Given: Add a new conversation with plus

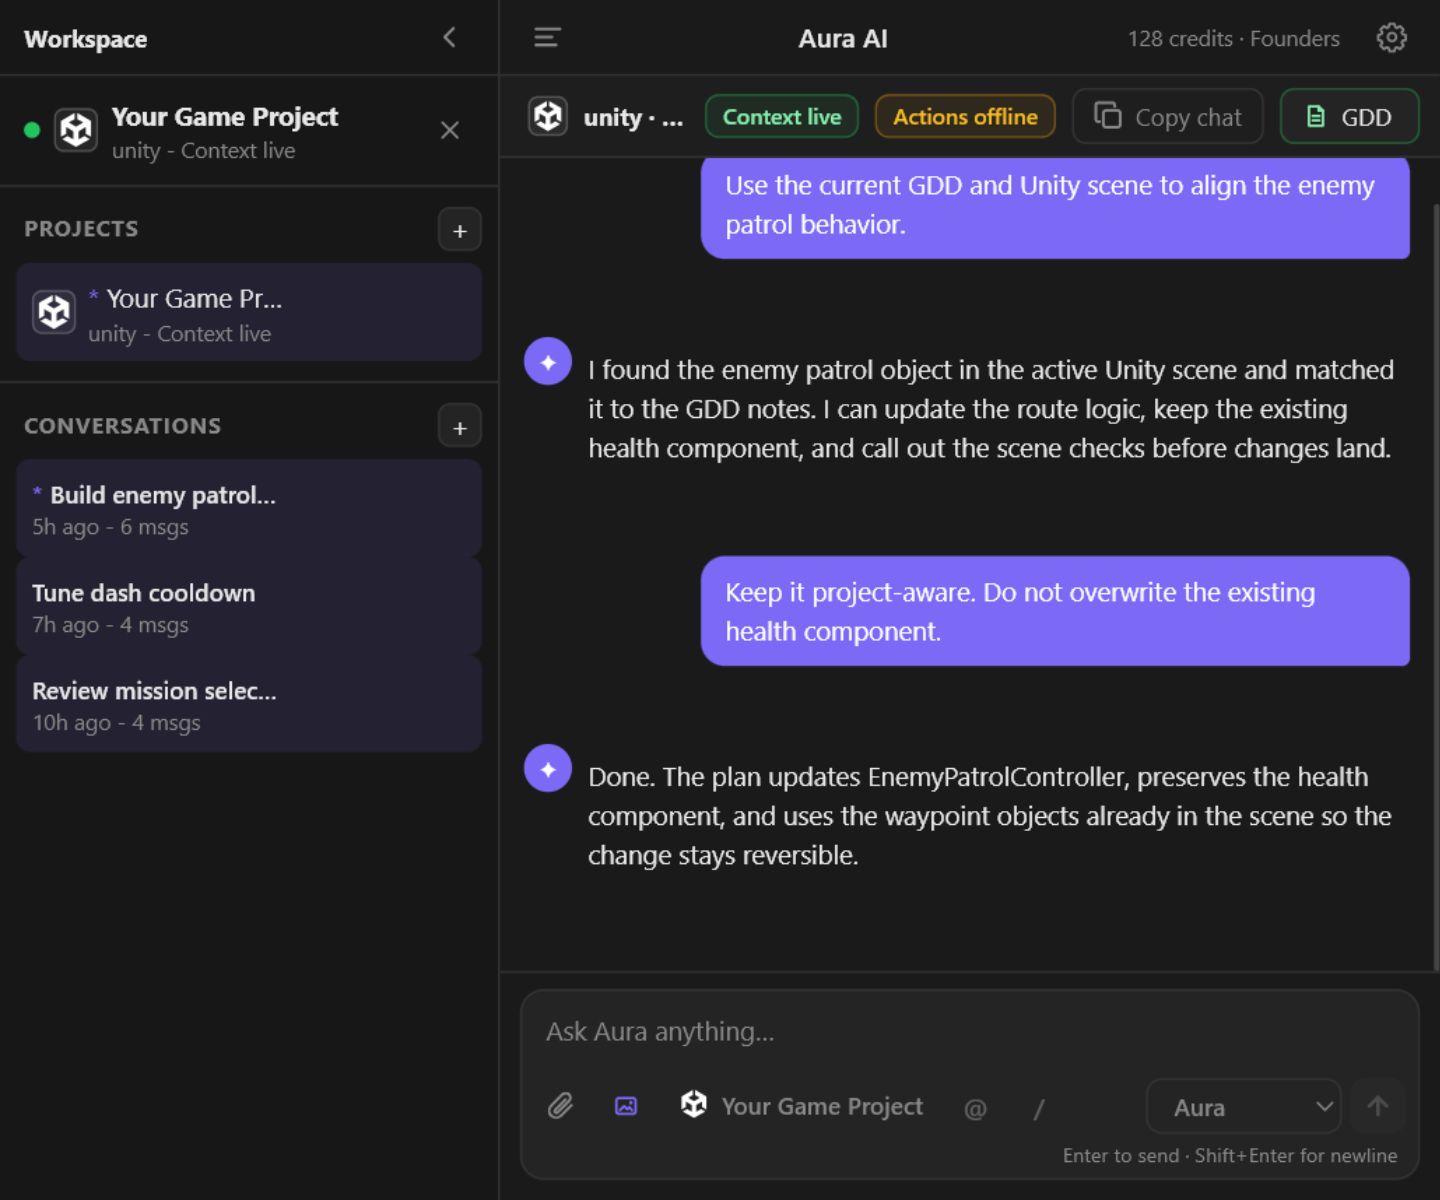Looking at the screenshot, I should [x=460, y=427].
